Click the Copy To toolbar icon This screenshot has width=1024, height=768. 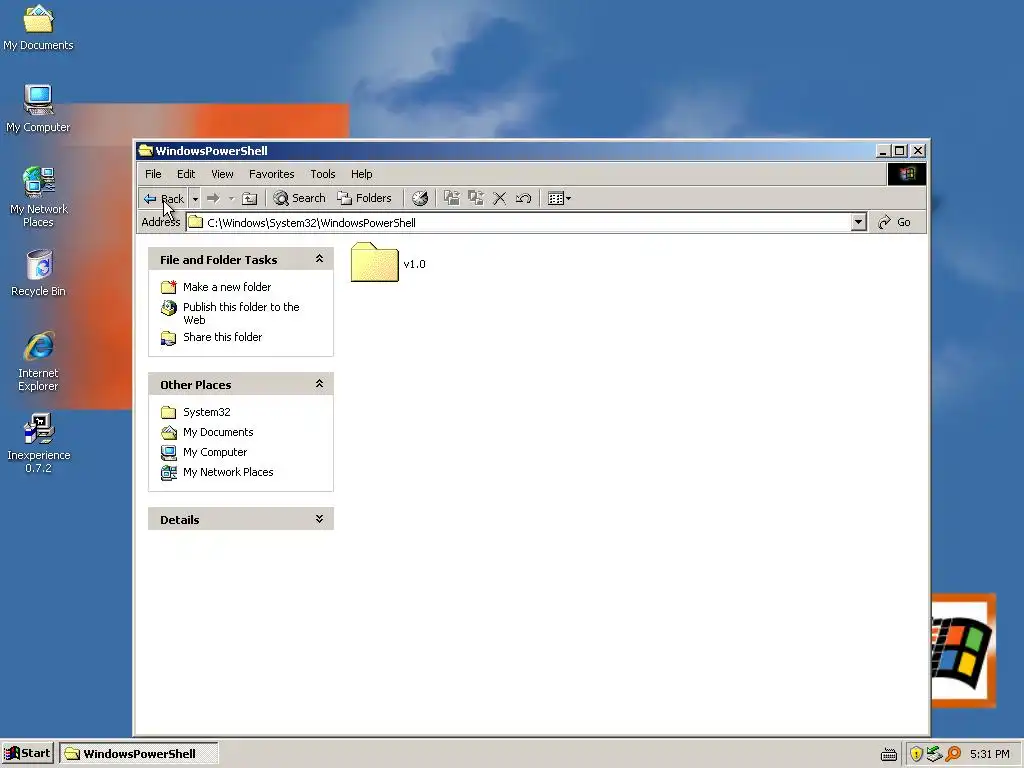pyautogui.click(x=475, y=199)
